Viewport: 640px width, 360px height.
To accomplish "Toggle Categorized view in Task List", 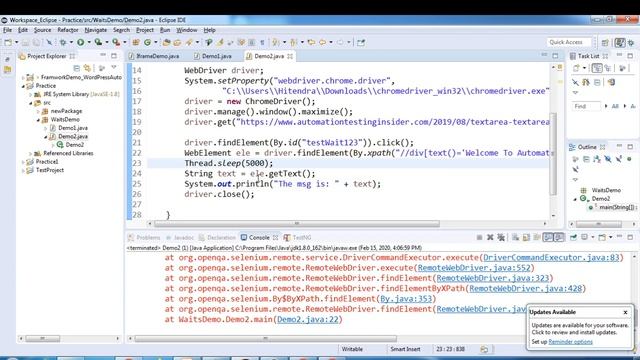I will click(x=597, y=68).
